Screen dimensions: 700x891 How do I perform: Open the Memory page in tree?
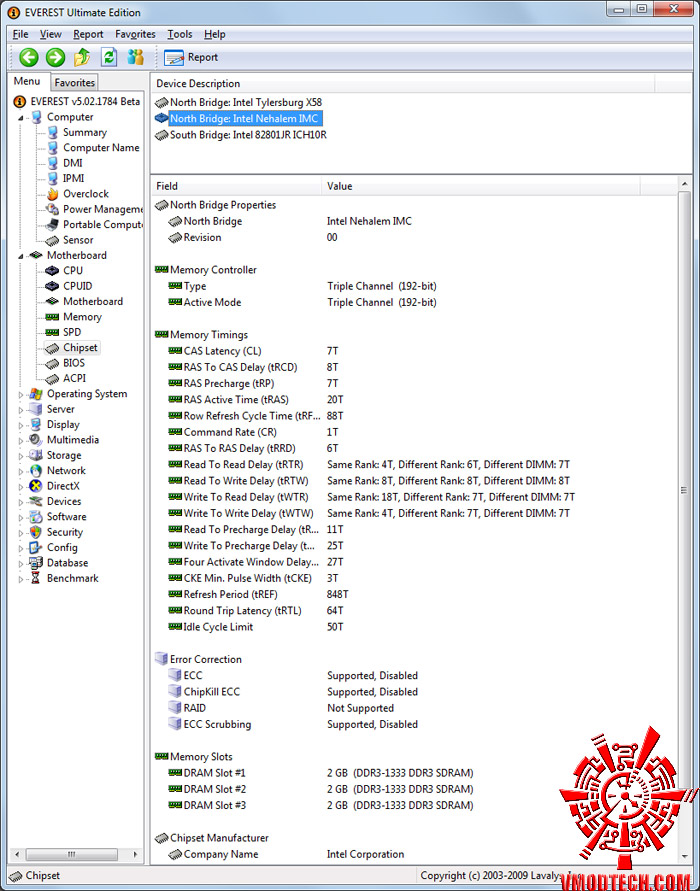pyautogui.click(x=82, y=317)
